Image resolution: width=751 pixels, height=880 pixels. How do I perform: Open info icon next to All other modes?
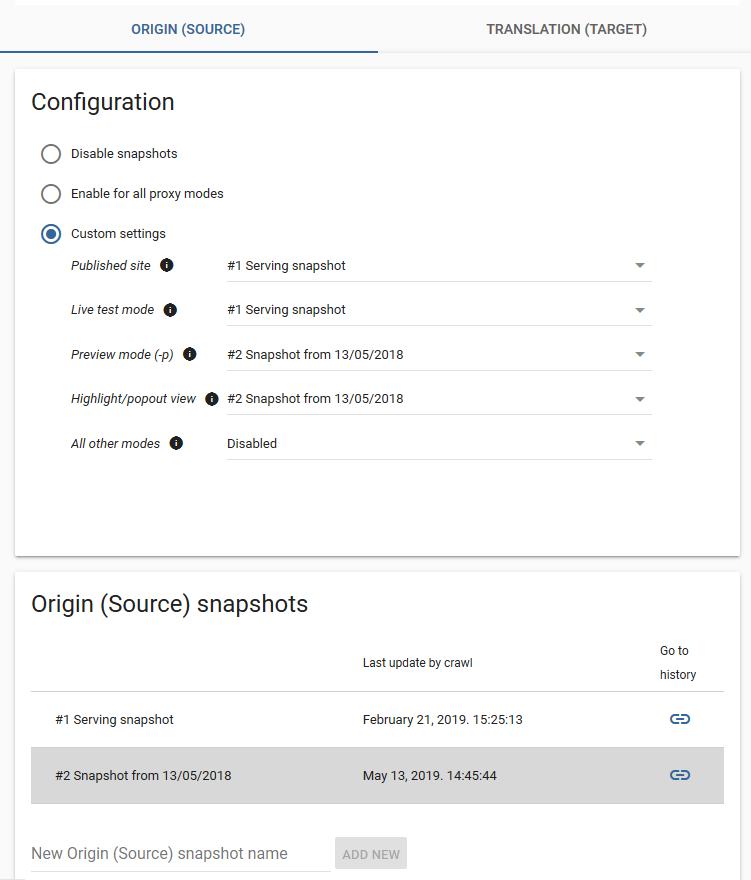176,443
